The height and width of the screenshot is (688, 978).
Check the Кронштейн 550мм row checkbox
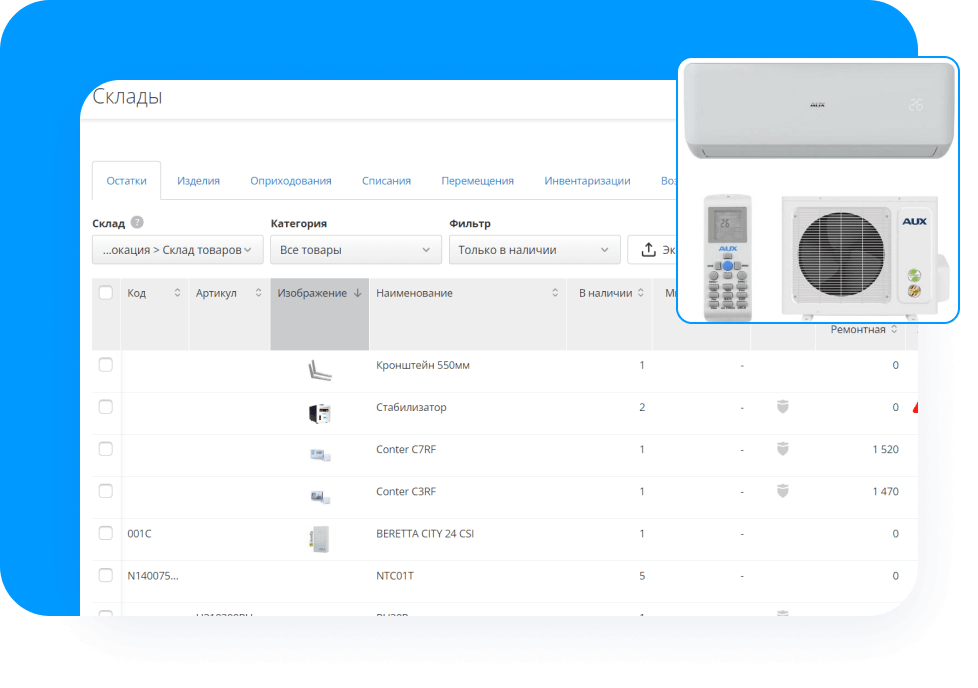(106, 365)
